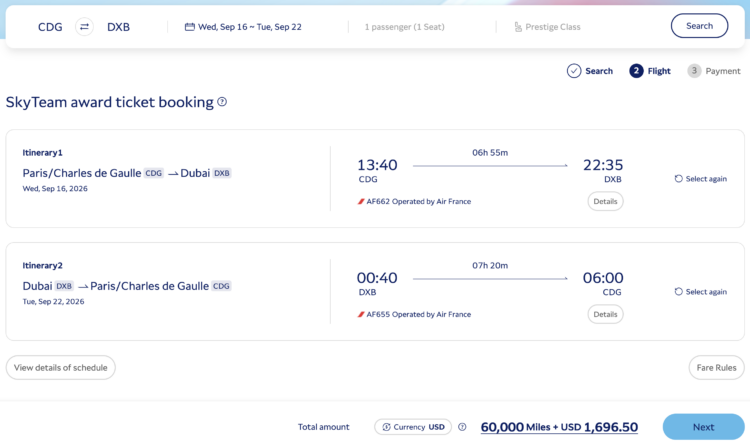Change dates Wed, Sep 16 ~ Tue, Sep 22
The width and height of the screenshot is (750, 445).
click(x=250, y=27)
